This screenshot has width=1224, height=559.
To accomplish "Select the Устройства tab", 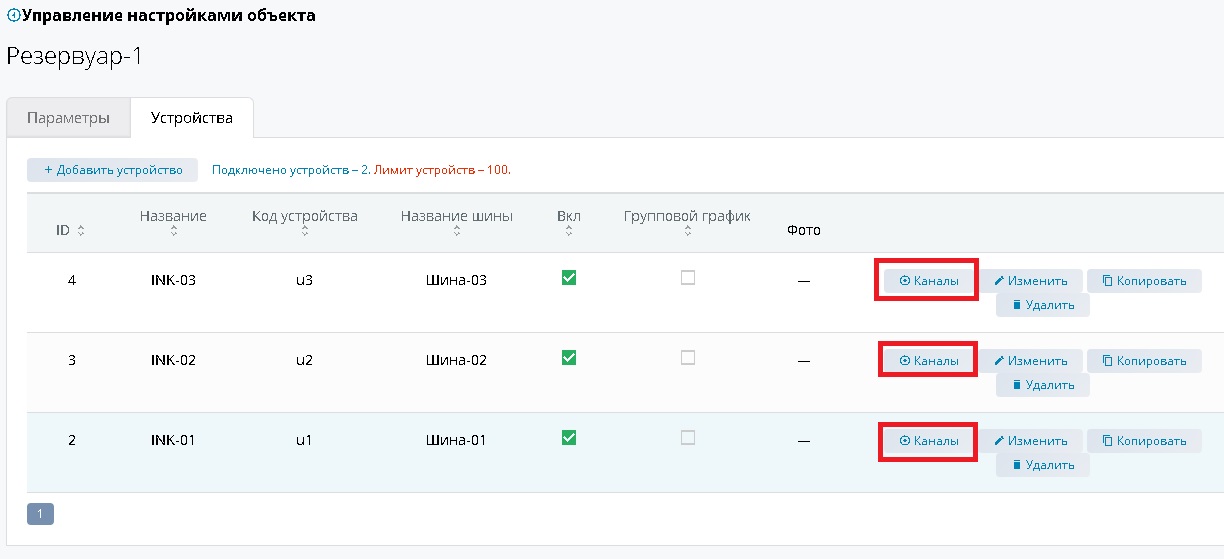I will (x=191, y=118).
